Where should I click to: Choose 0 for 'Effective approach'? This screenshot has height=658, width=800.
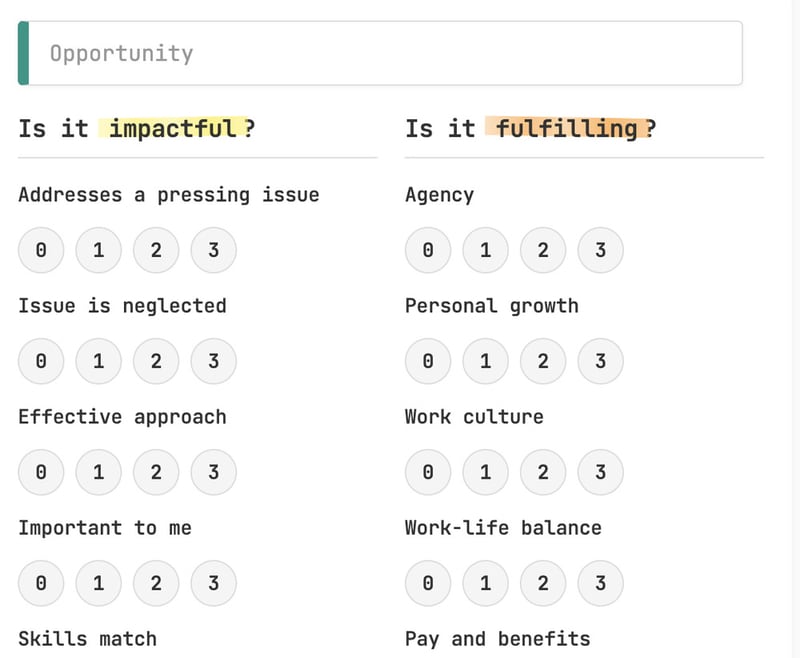(x=41, y=473)
